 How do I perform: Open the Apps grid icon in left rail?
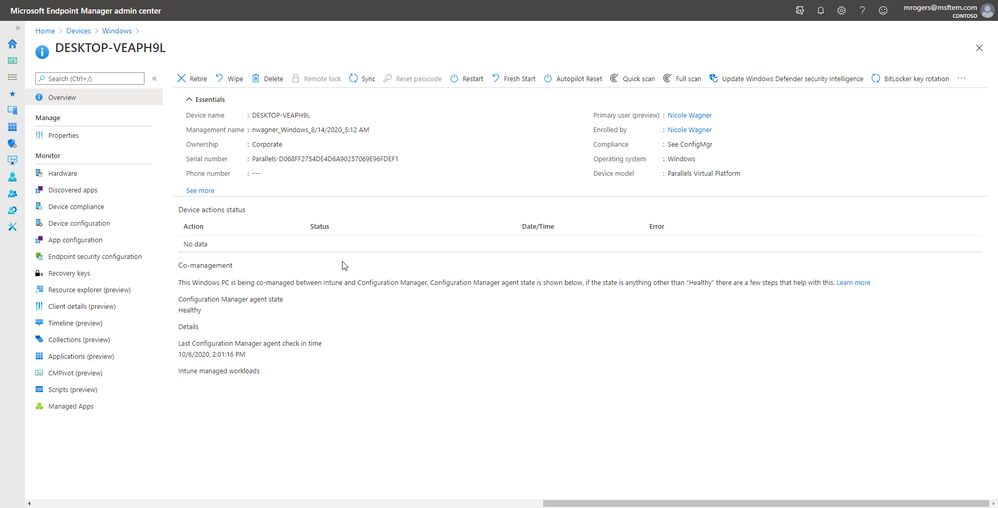[12, 127]
